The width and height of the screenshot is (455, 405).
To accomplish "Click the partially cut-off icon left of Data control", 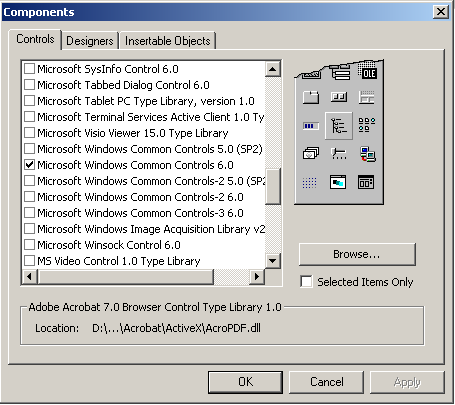I will [x=312, y=75].
